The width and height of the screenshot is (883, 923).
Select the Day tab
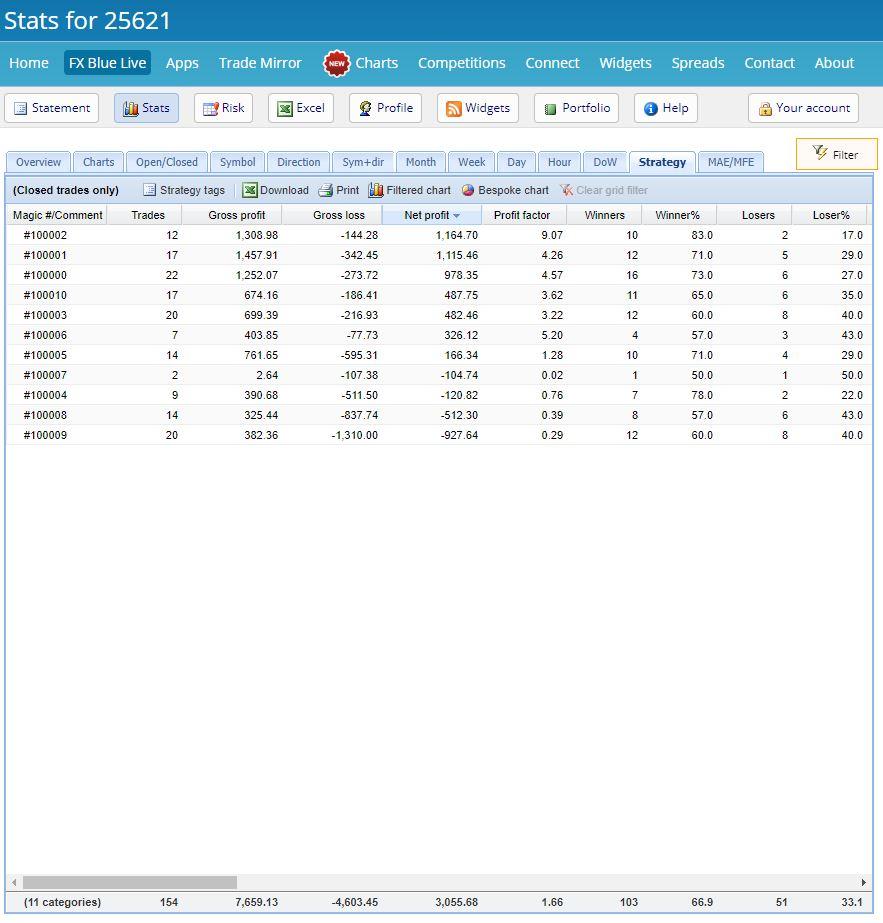tap(516, 162)
